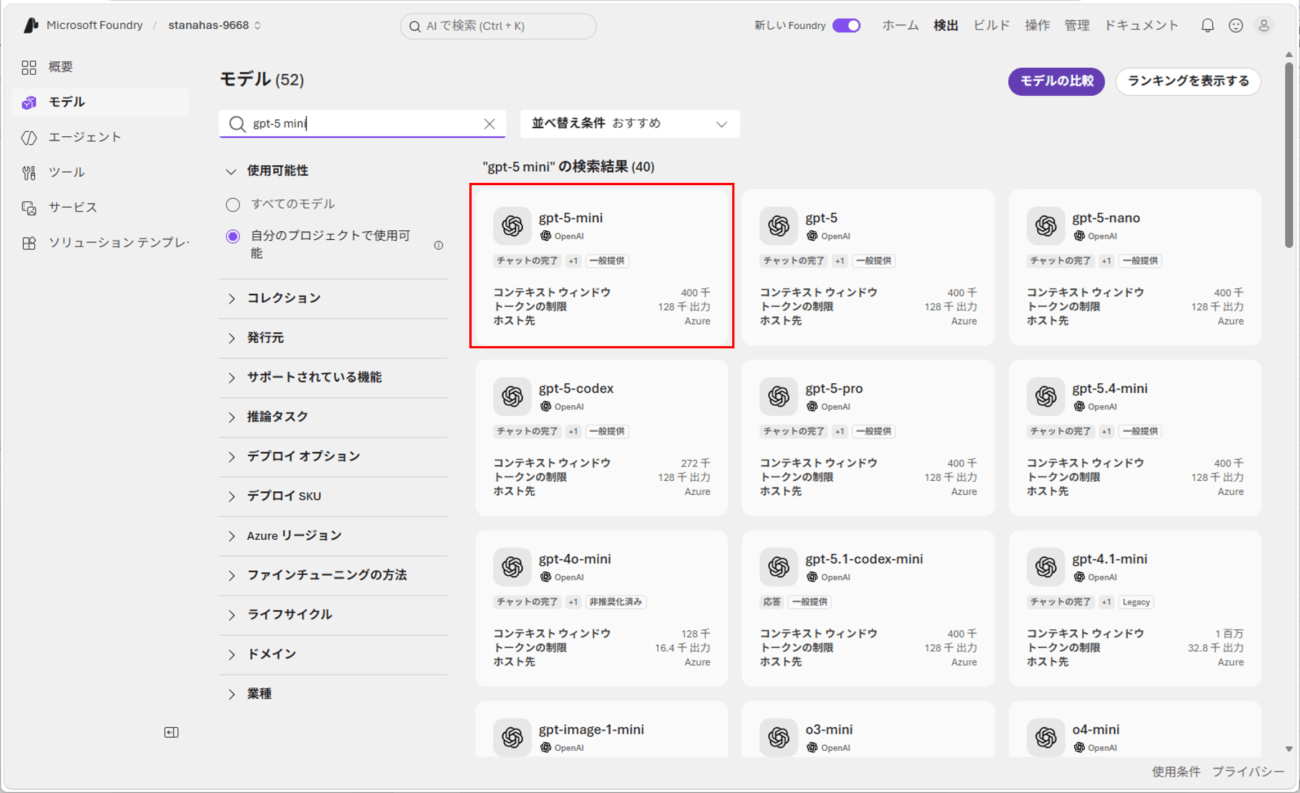Open the 使用条件 link
The image size is (1300, 793).
1176,772
